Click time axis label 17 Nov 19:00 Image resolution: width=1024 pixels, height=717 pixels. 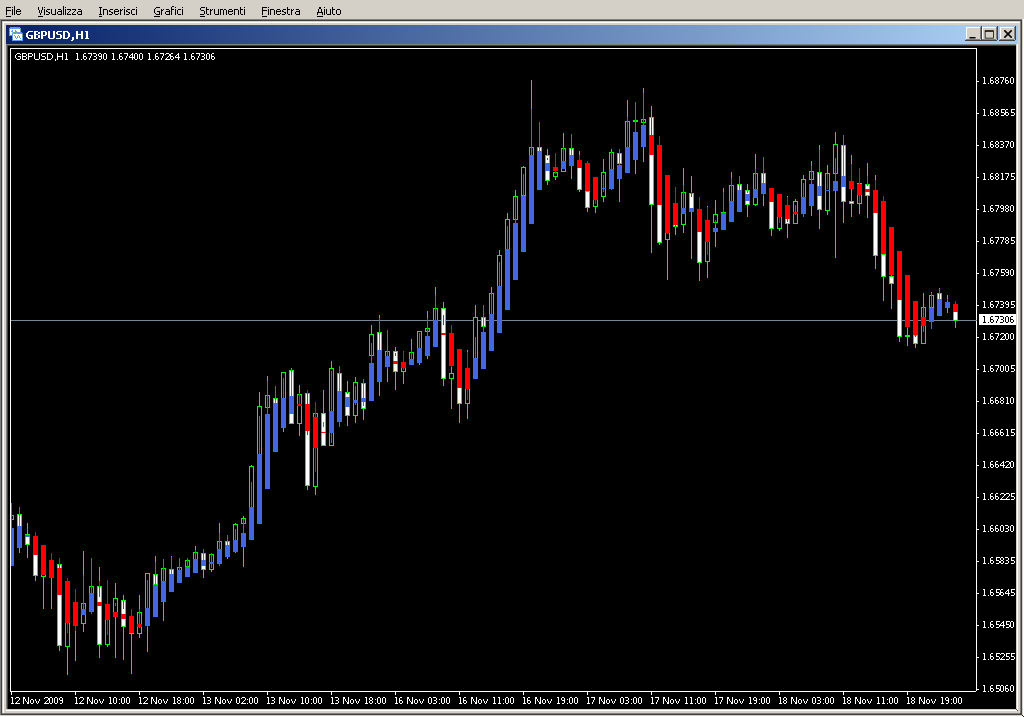[x=742, y=701]
